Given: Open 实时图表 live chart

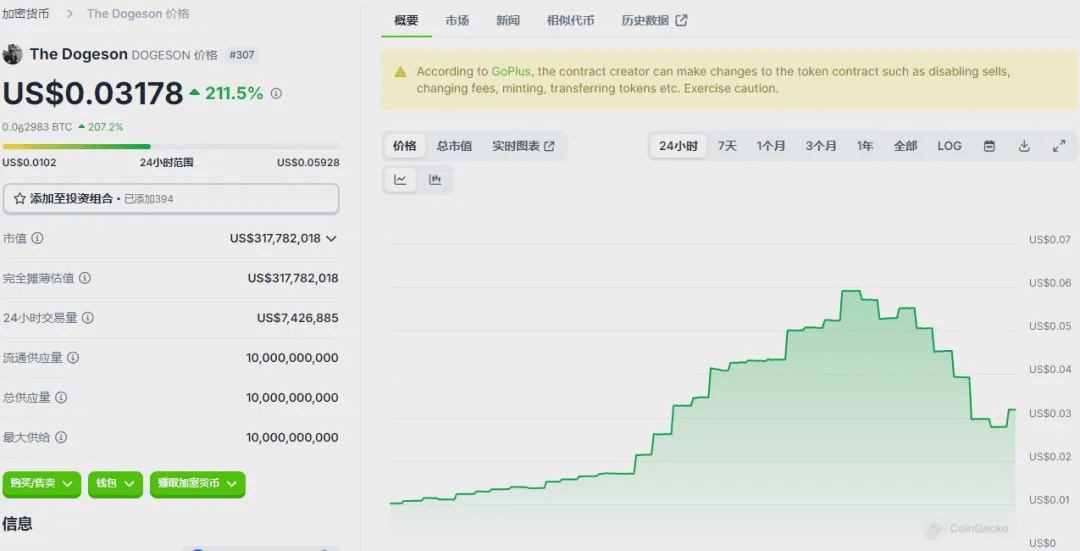Looking at the screenshot, I should [x=523, y=146].
